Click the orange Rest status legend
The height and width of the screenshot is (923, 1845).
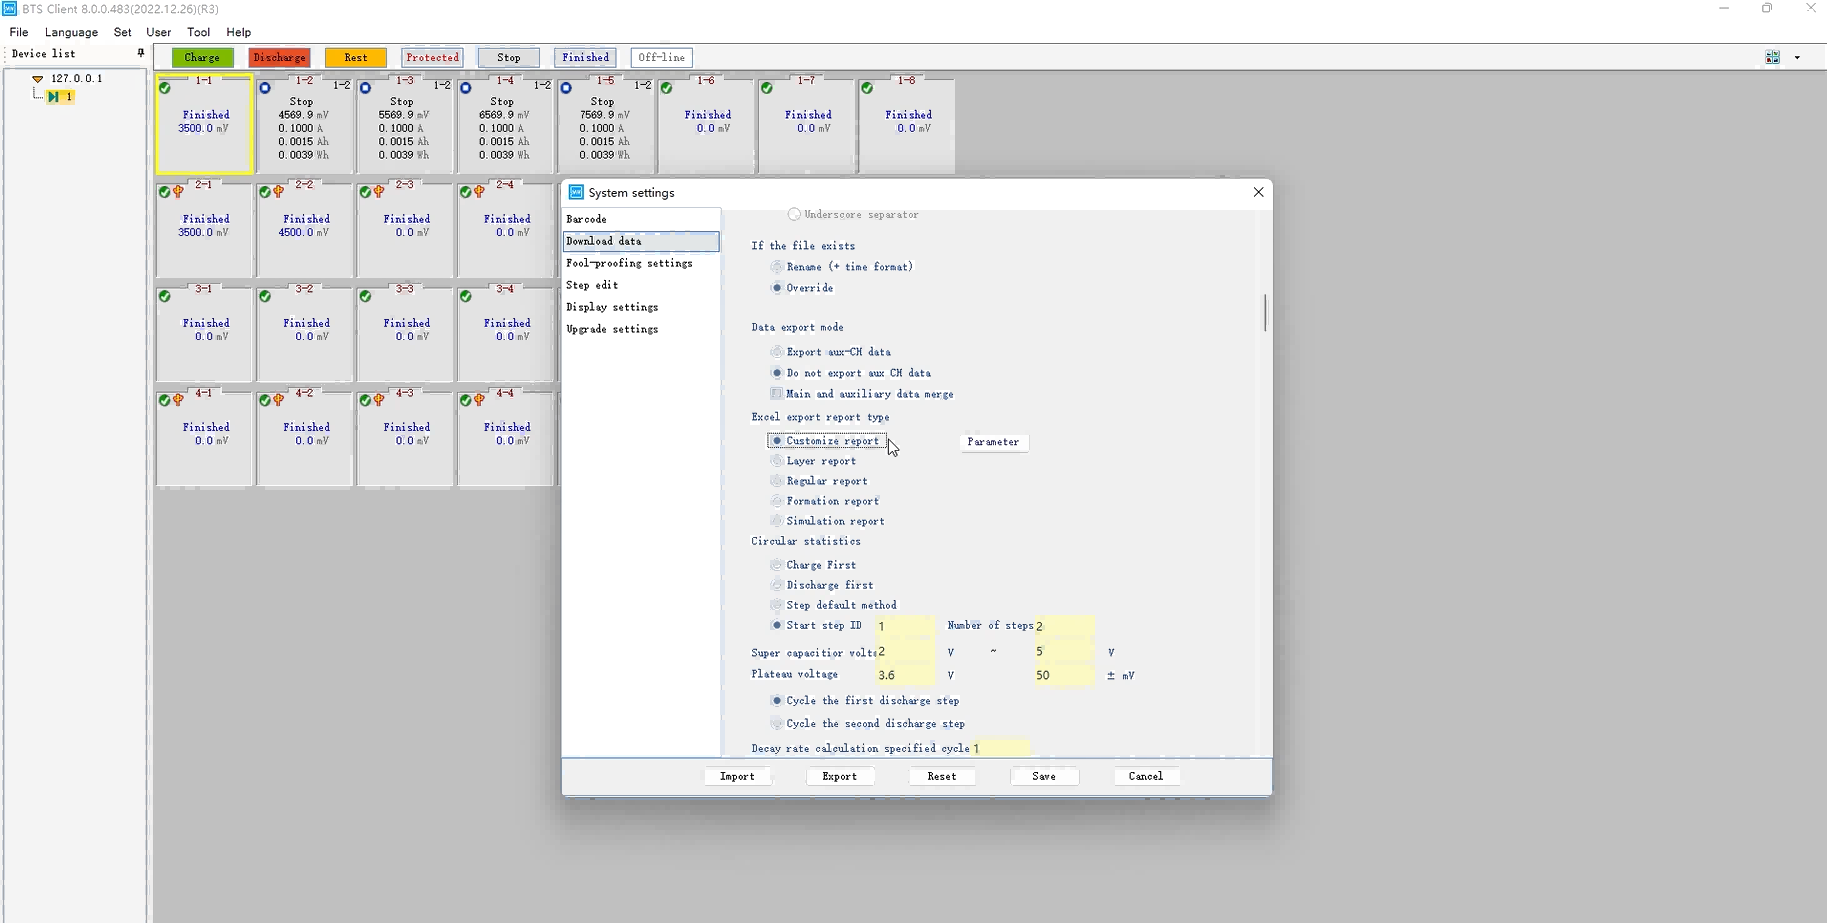click(356, 58)
